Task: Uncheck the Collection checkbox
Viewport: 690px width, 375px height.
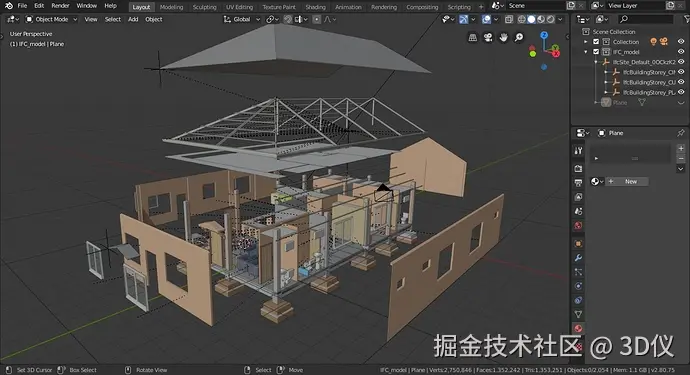Action: pos(596,42)
